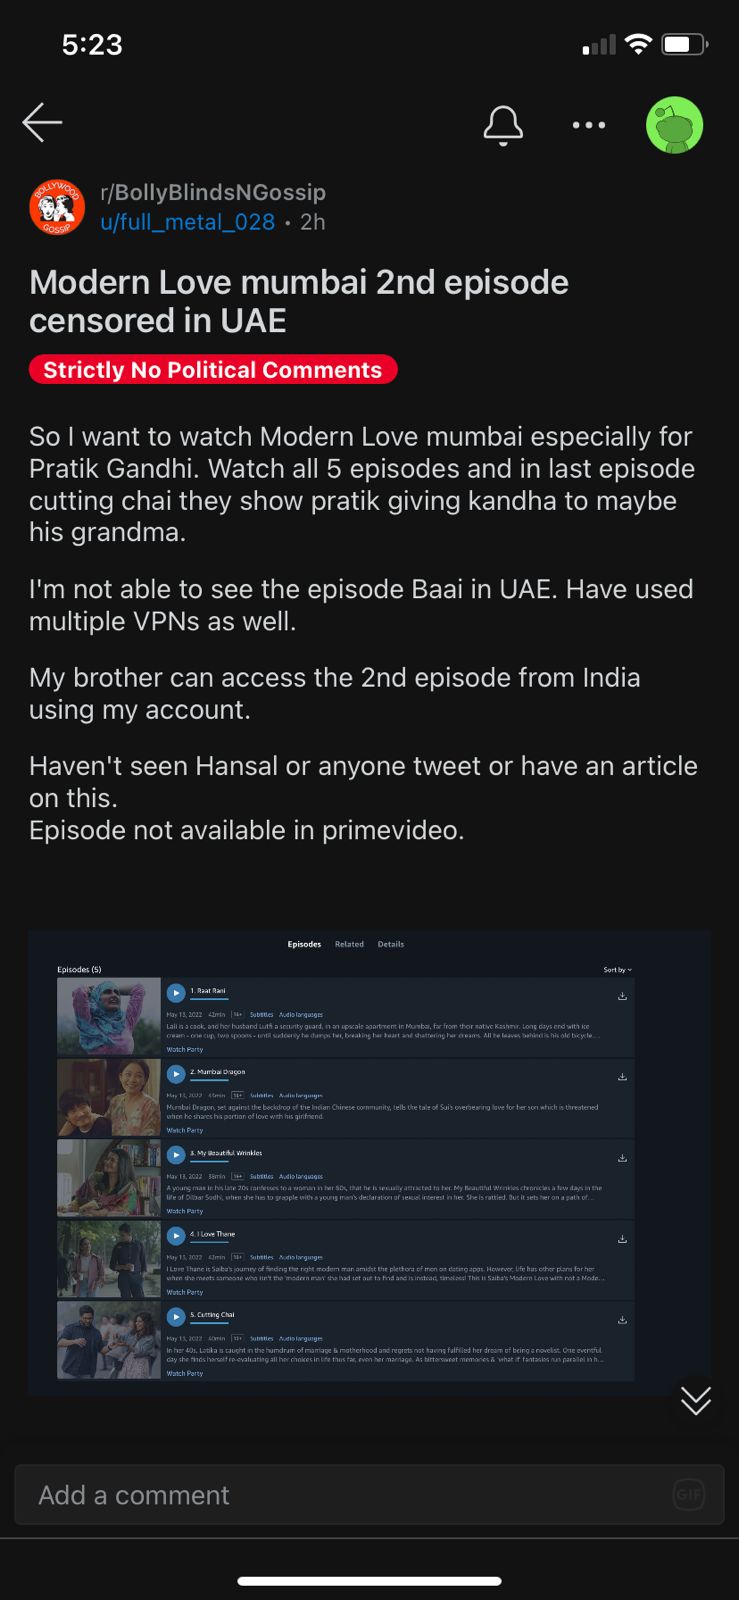Image resolution: width=739 pixels, height=1600 pixels.
Task: Tap the post title text
Action: [x=299, y=301]
